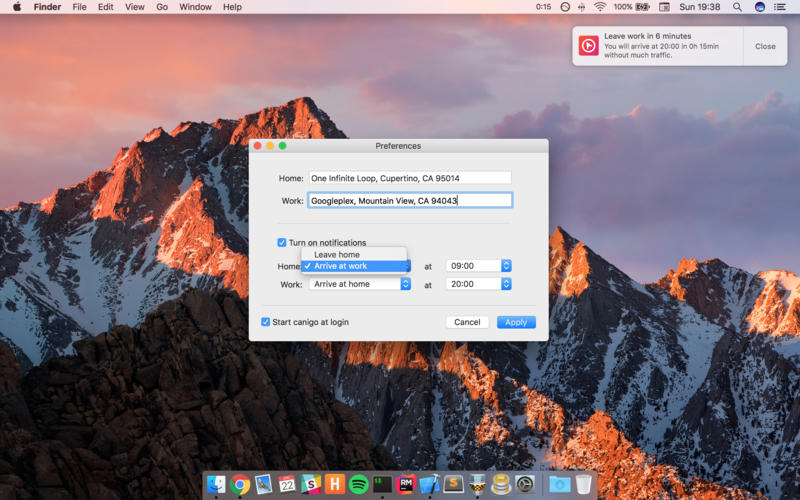
Task: Open the battery status menu
Action: coord(632,7)
